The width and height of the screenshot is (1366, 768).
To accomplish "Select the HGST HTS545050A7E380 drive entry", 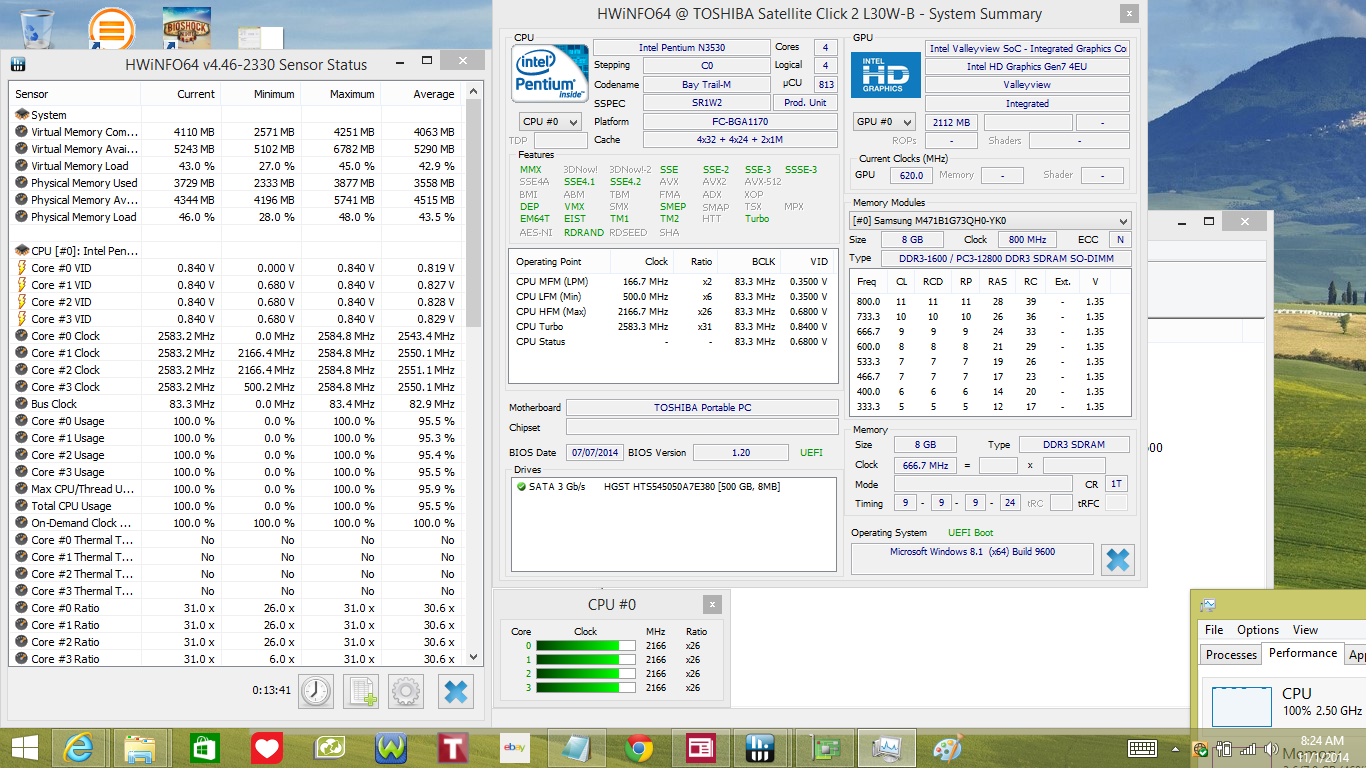I will (674, 487).
